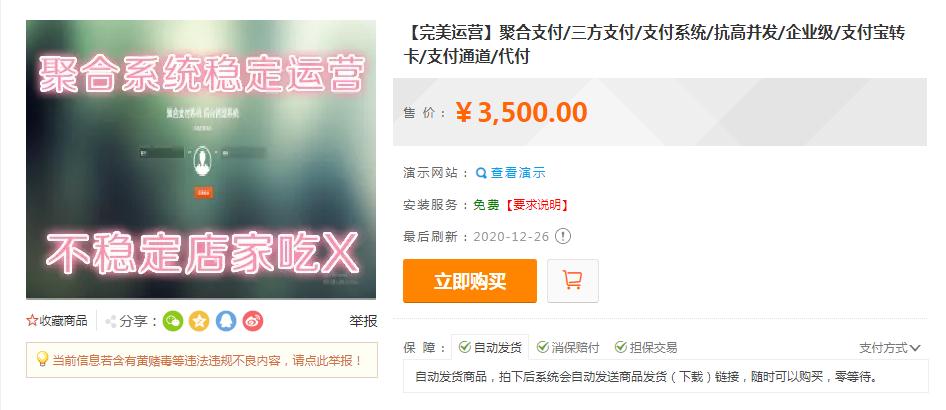946x410 pixels.
Task: Click the lightbulb icon in the report notice
Action: pyautogui.click(x=42, y=360)
